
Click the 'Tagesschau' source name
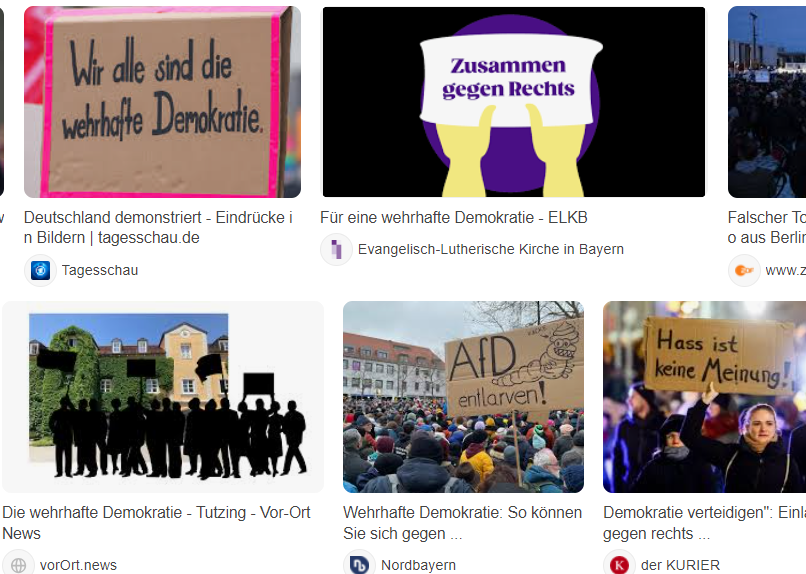tap(100, 270)
